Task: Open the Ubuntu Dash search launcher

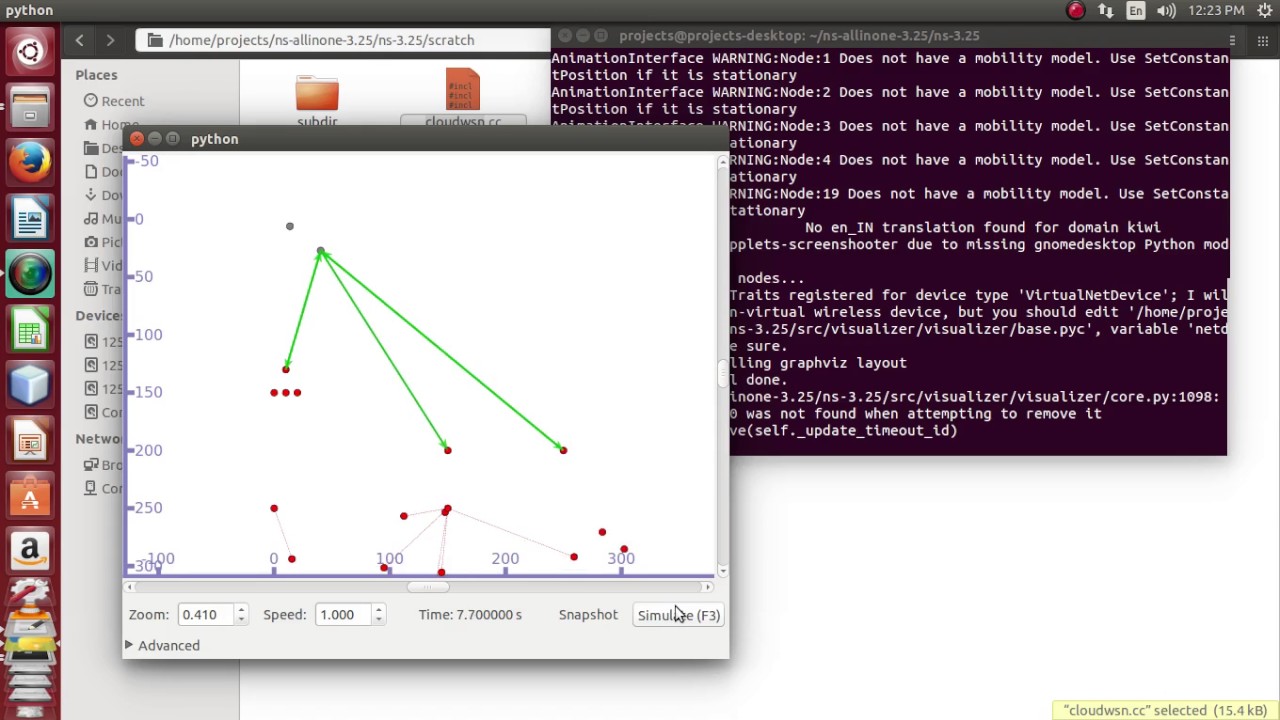Action: pos(30,51)
